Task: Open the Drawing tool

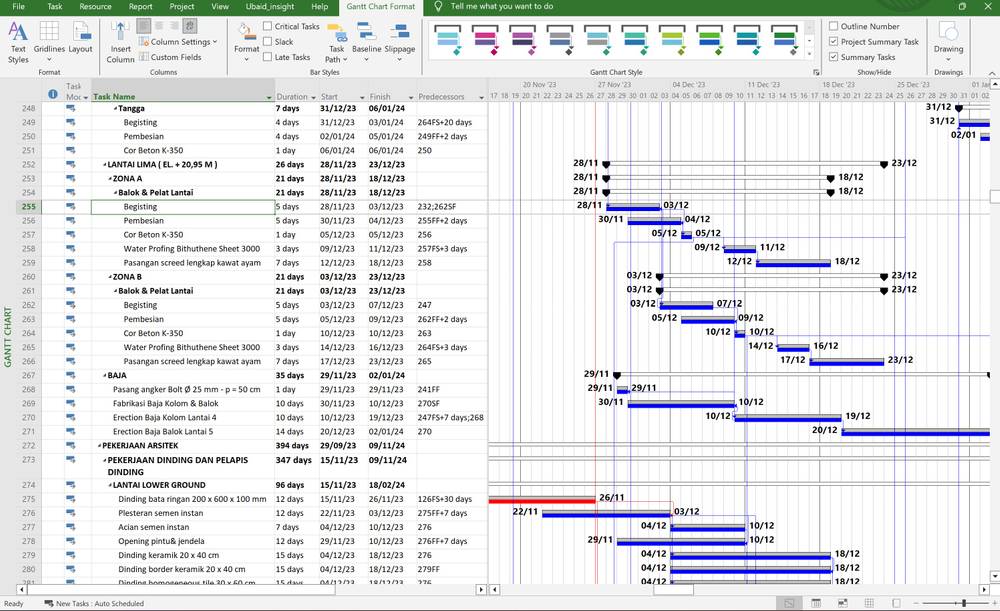Action: coord(948,40)
